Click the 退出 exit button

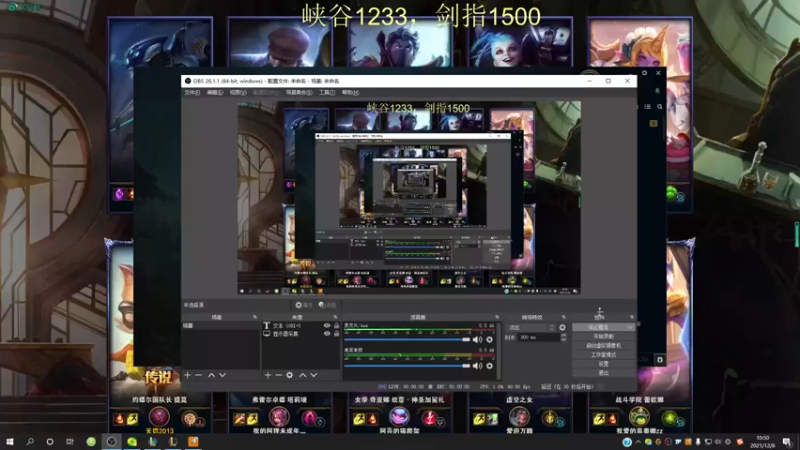(x=604, y=373)
